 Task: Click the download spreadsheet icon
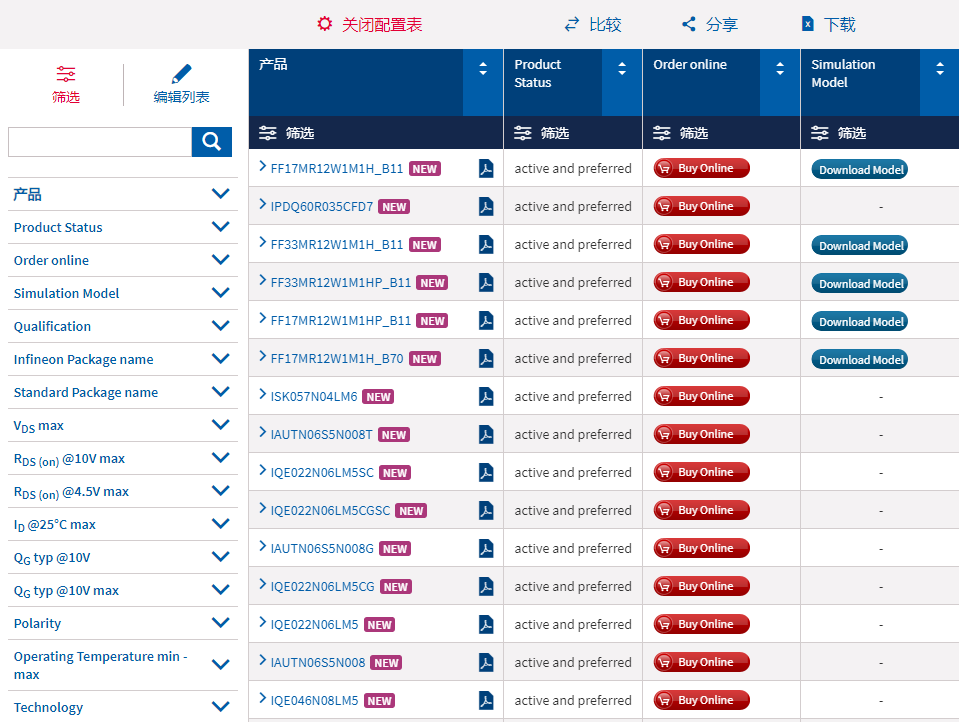(x=808, y=24)
